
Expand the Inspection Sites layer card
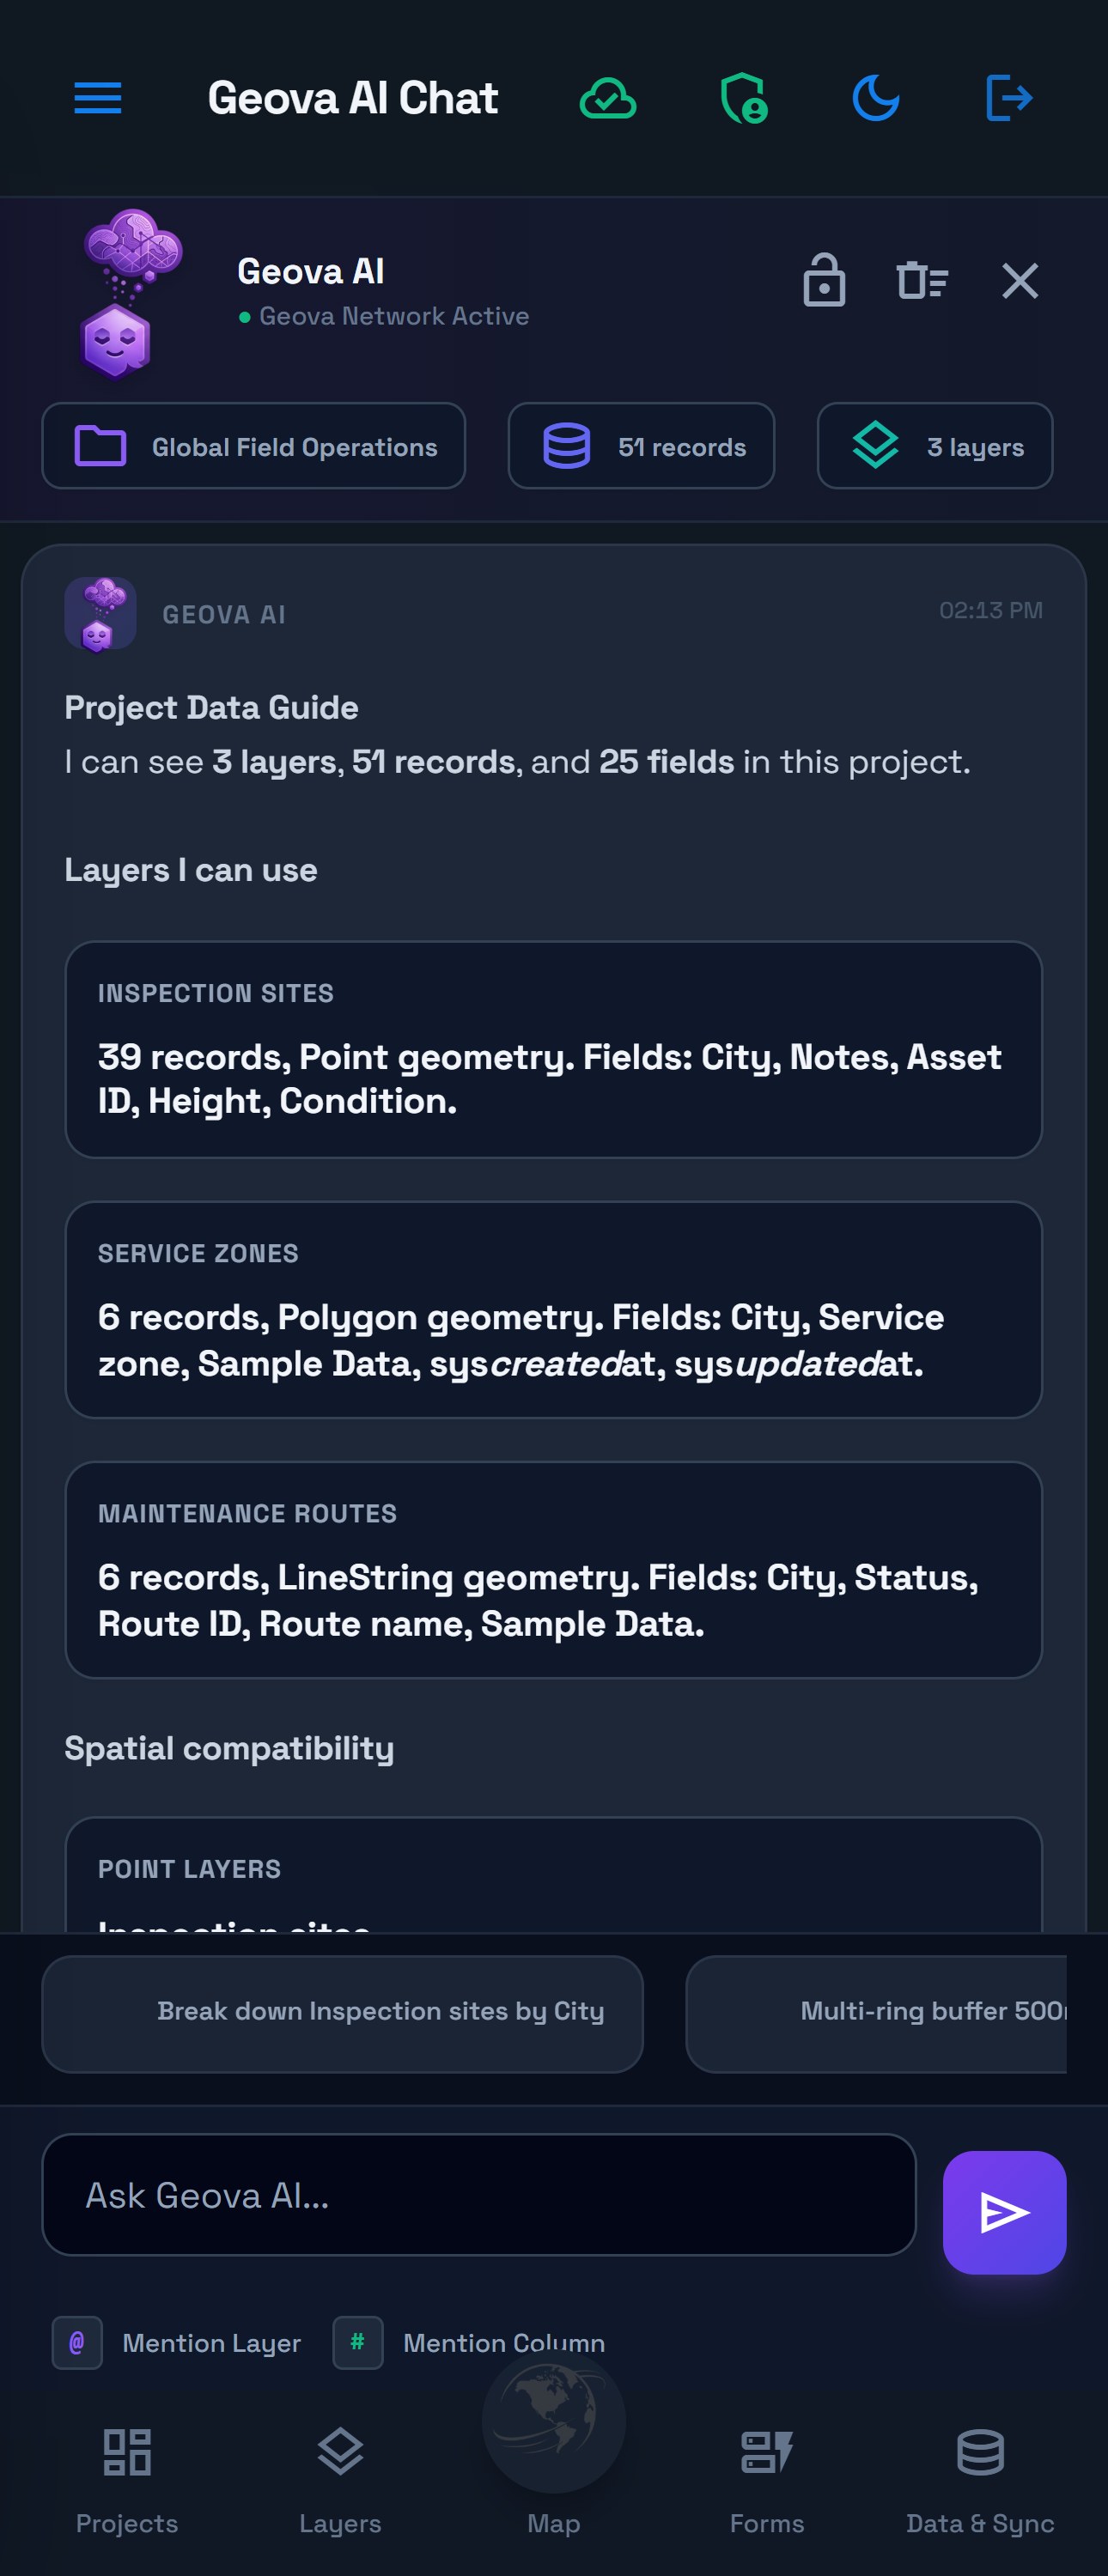point(553,1049)
